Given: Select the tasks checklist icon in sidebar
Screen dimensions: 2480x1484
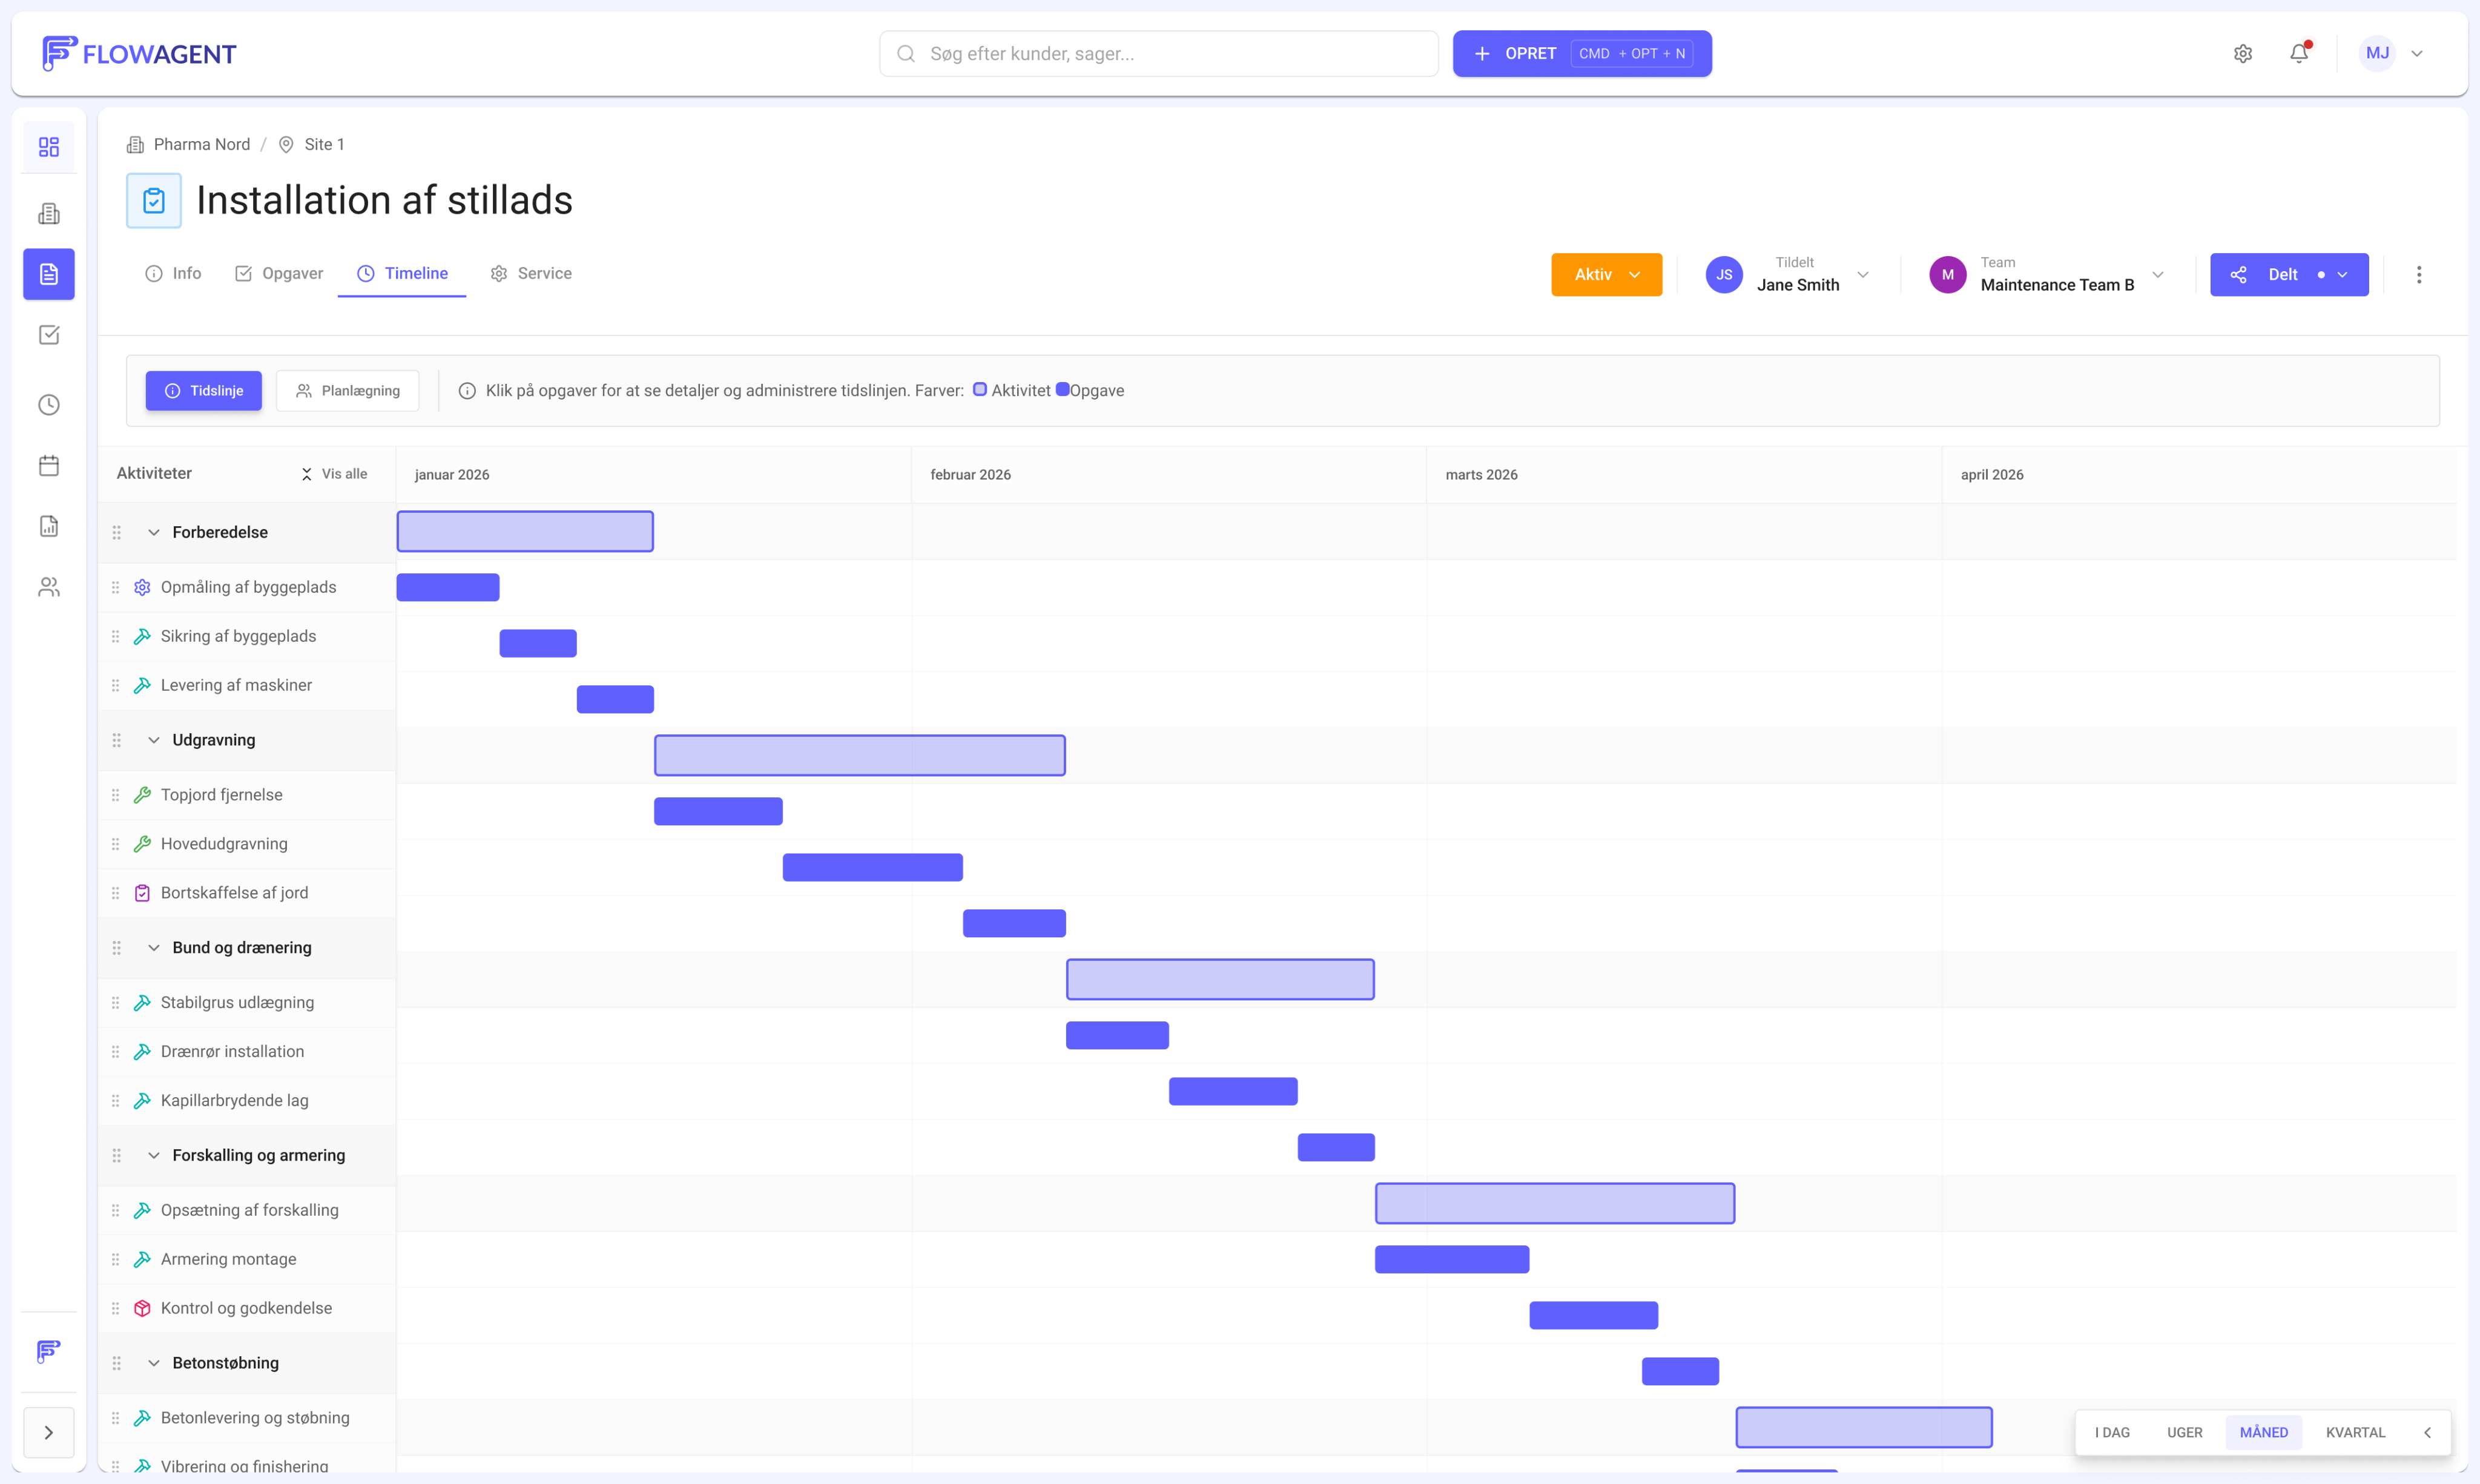Looking at the screenshot, I should 48,335.
